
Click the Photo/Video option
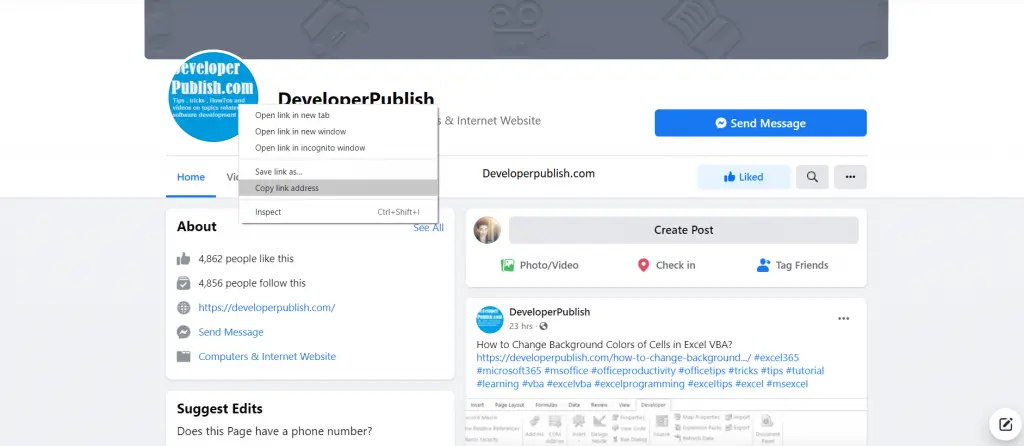(x=539, y=265)
